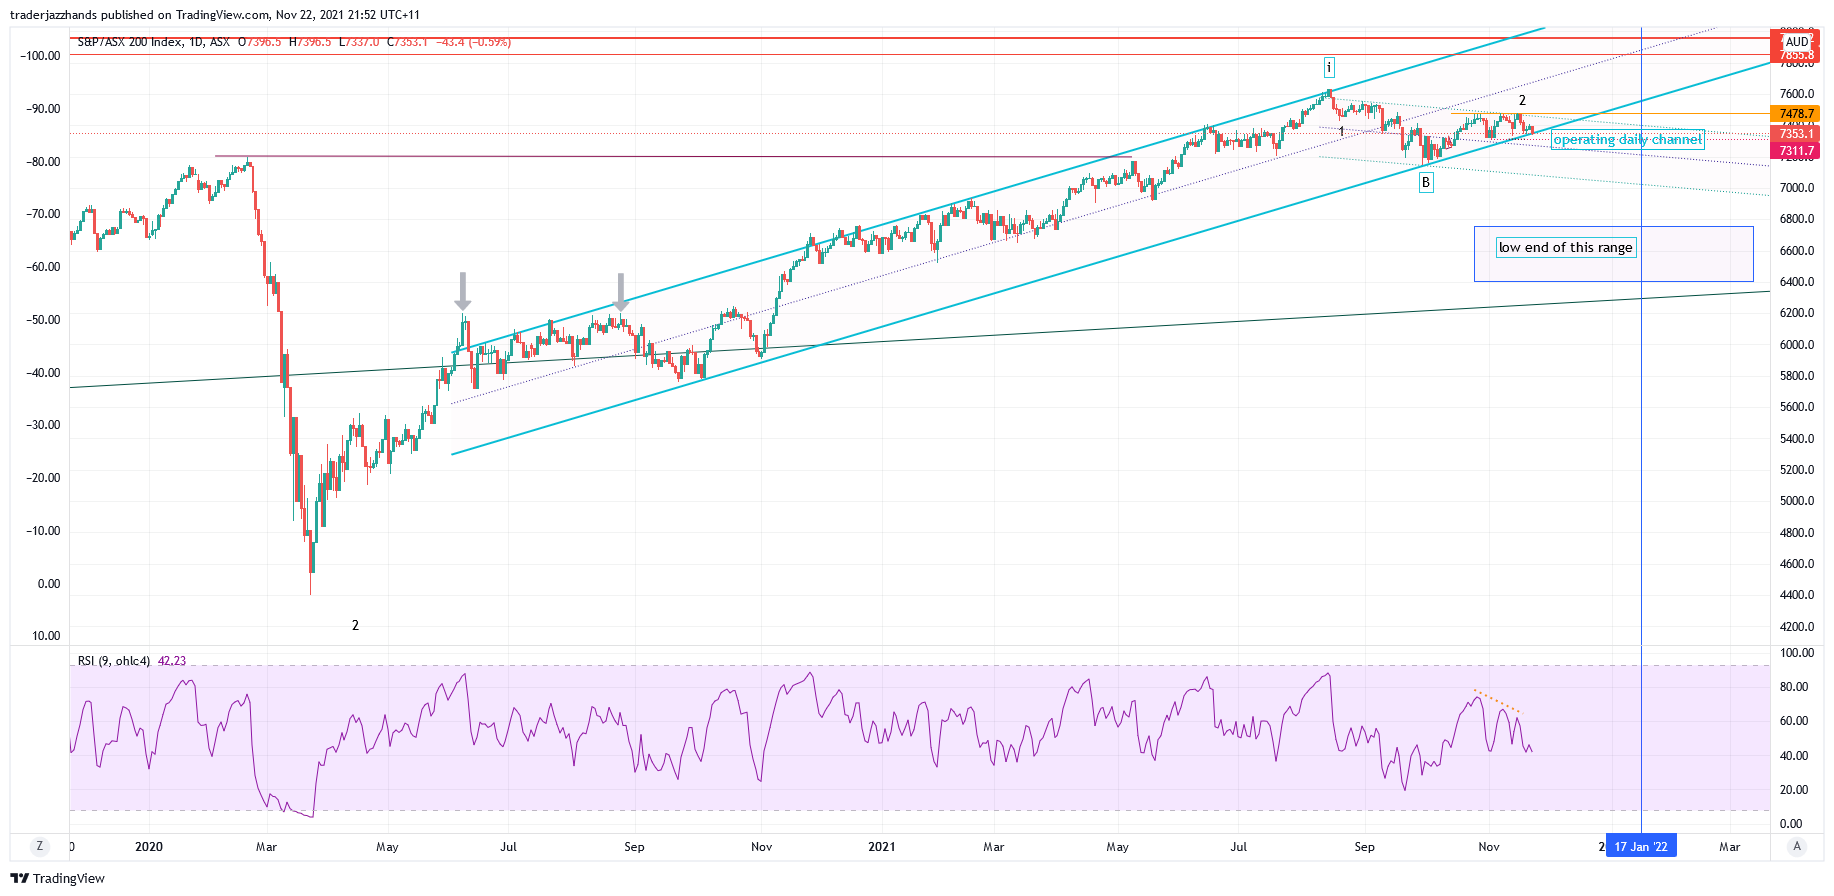The height and width of the screenshot is (896, 1834).
Task: Click the gray arrow above the June 2020 peak
Action: point(462,292)
